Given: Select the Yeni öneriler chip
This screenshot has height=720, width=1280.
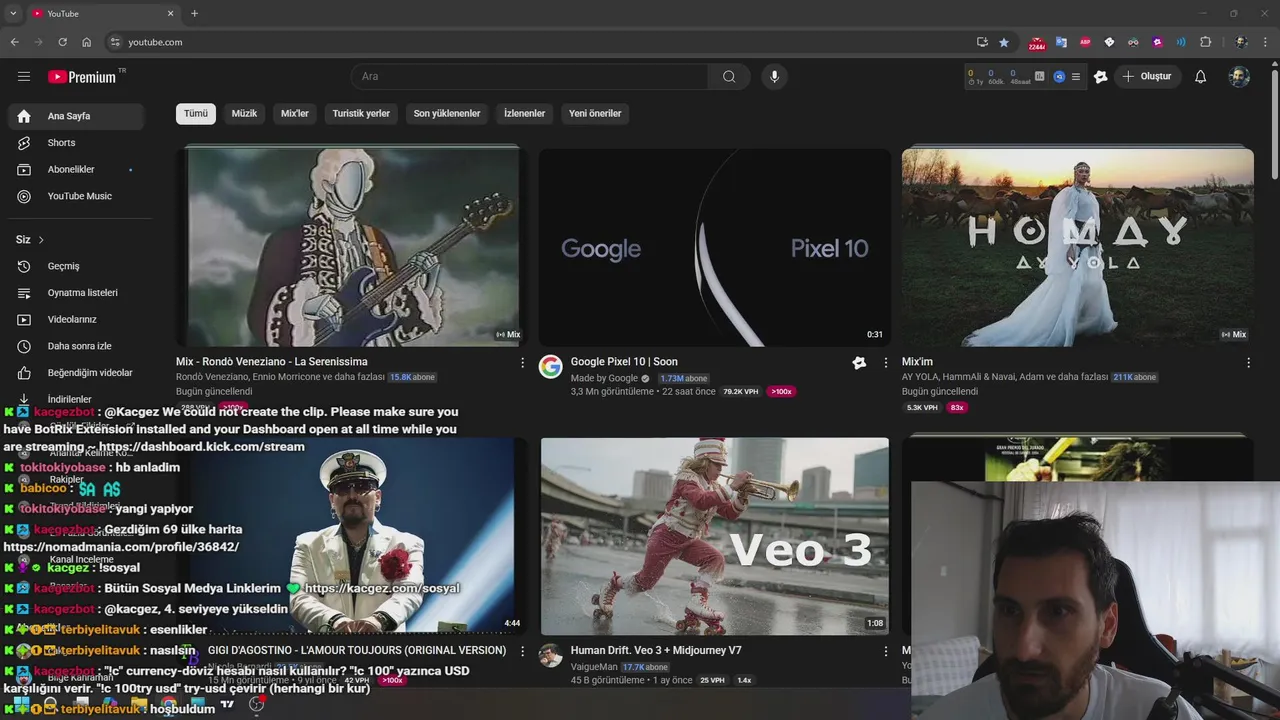Looking at the screenshot, I should tap(595, 113).
